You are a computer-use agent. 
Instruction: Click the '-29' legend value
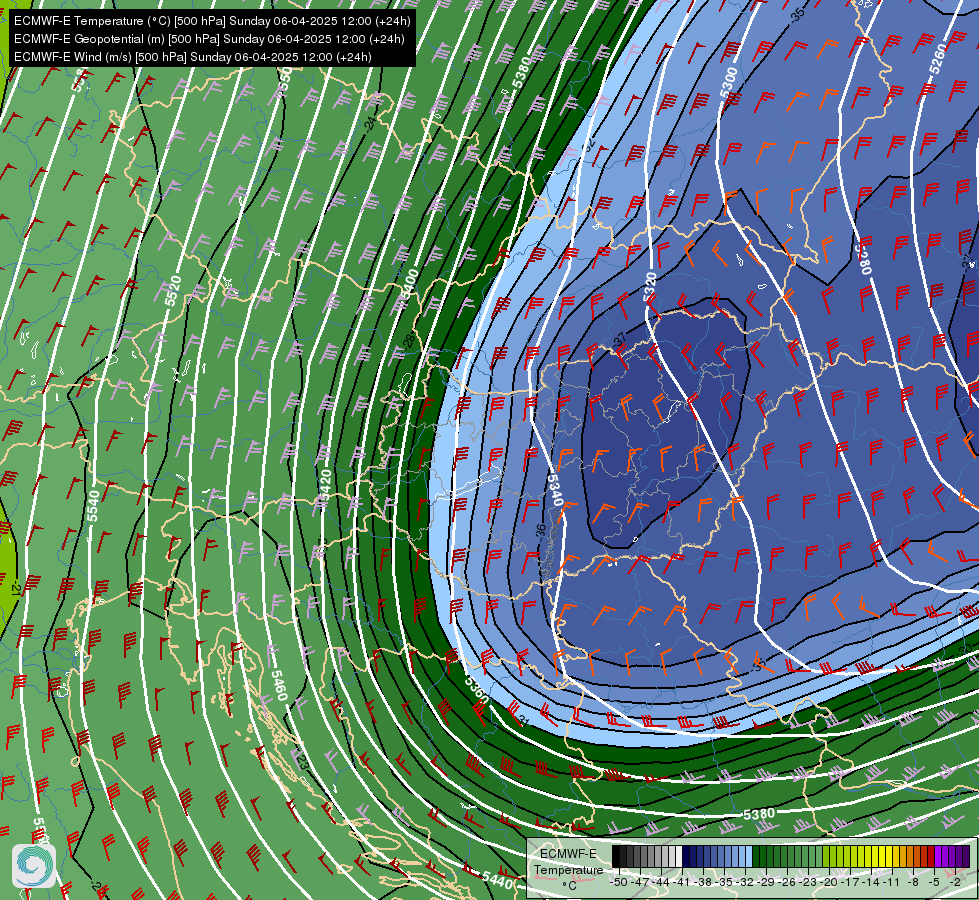coord(765,883)
